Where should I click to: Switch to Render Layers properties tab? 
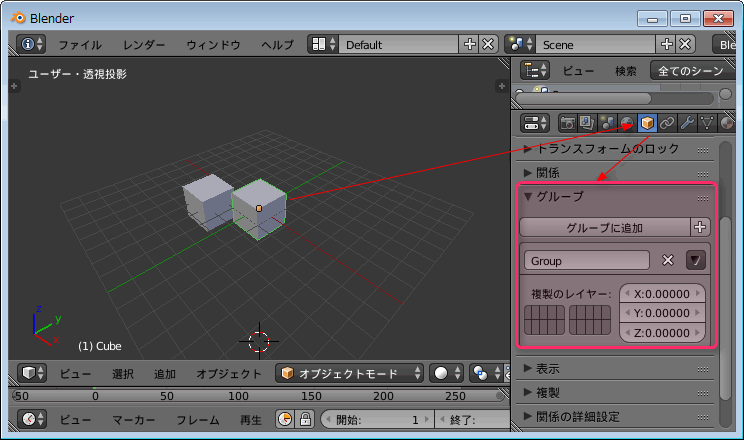tap(587, 123)
